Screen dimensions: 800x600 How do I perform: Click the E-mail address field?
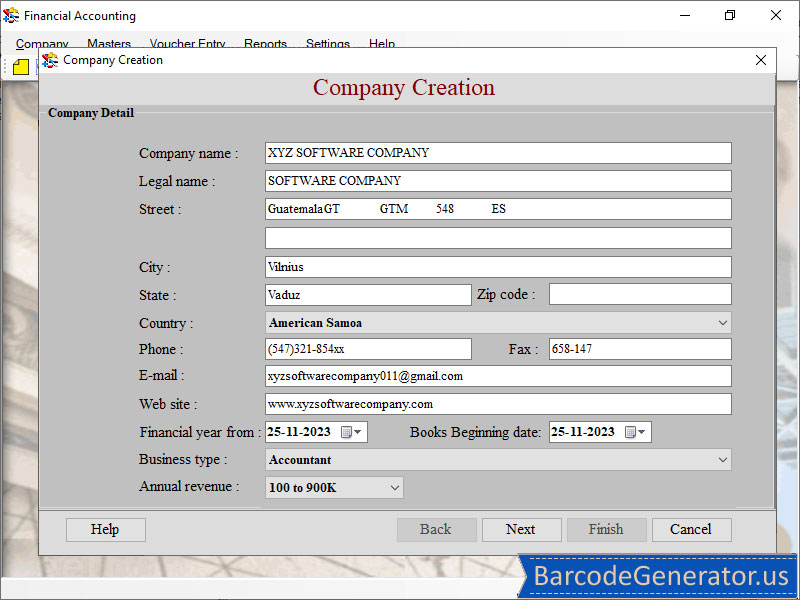coord(498,376)
